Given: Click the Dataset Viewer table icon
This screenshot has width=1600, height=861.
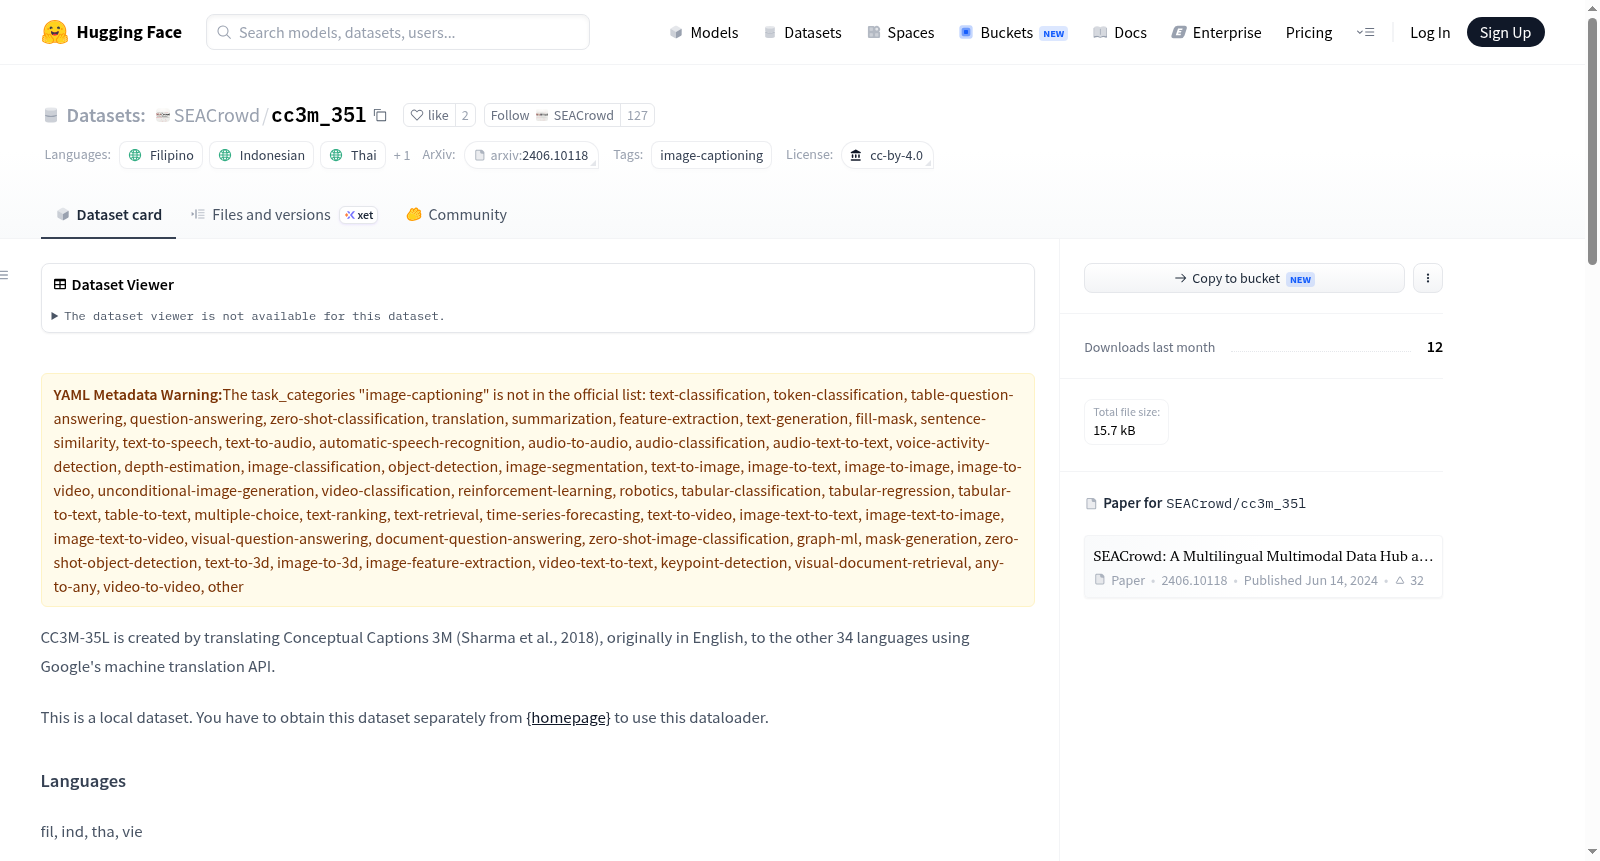Looking at the screenshot, I should (60, 285).
